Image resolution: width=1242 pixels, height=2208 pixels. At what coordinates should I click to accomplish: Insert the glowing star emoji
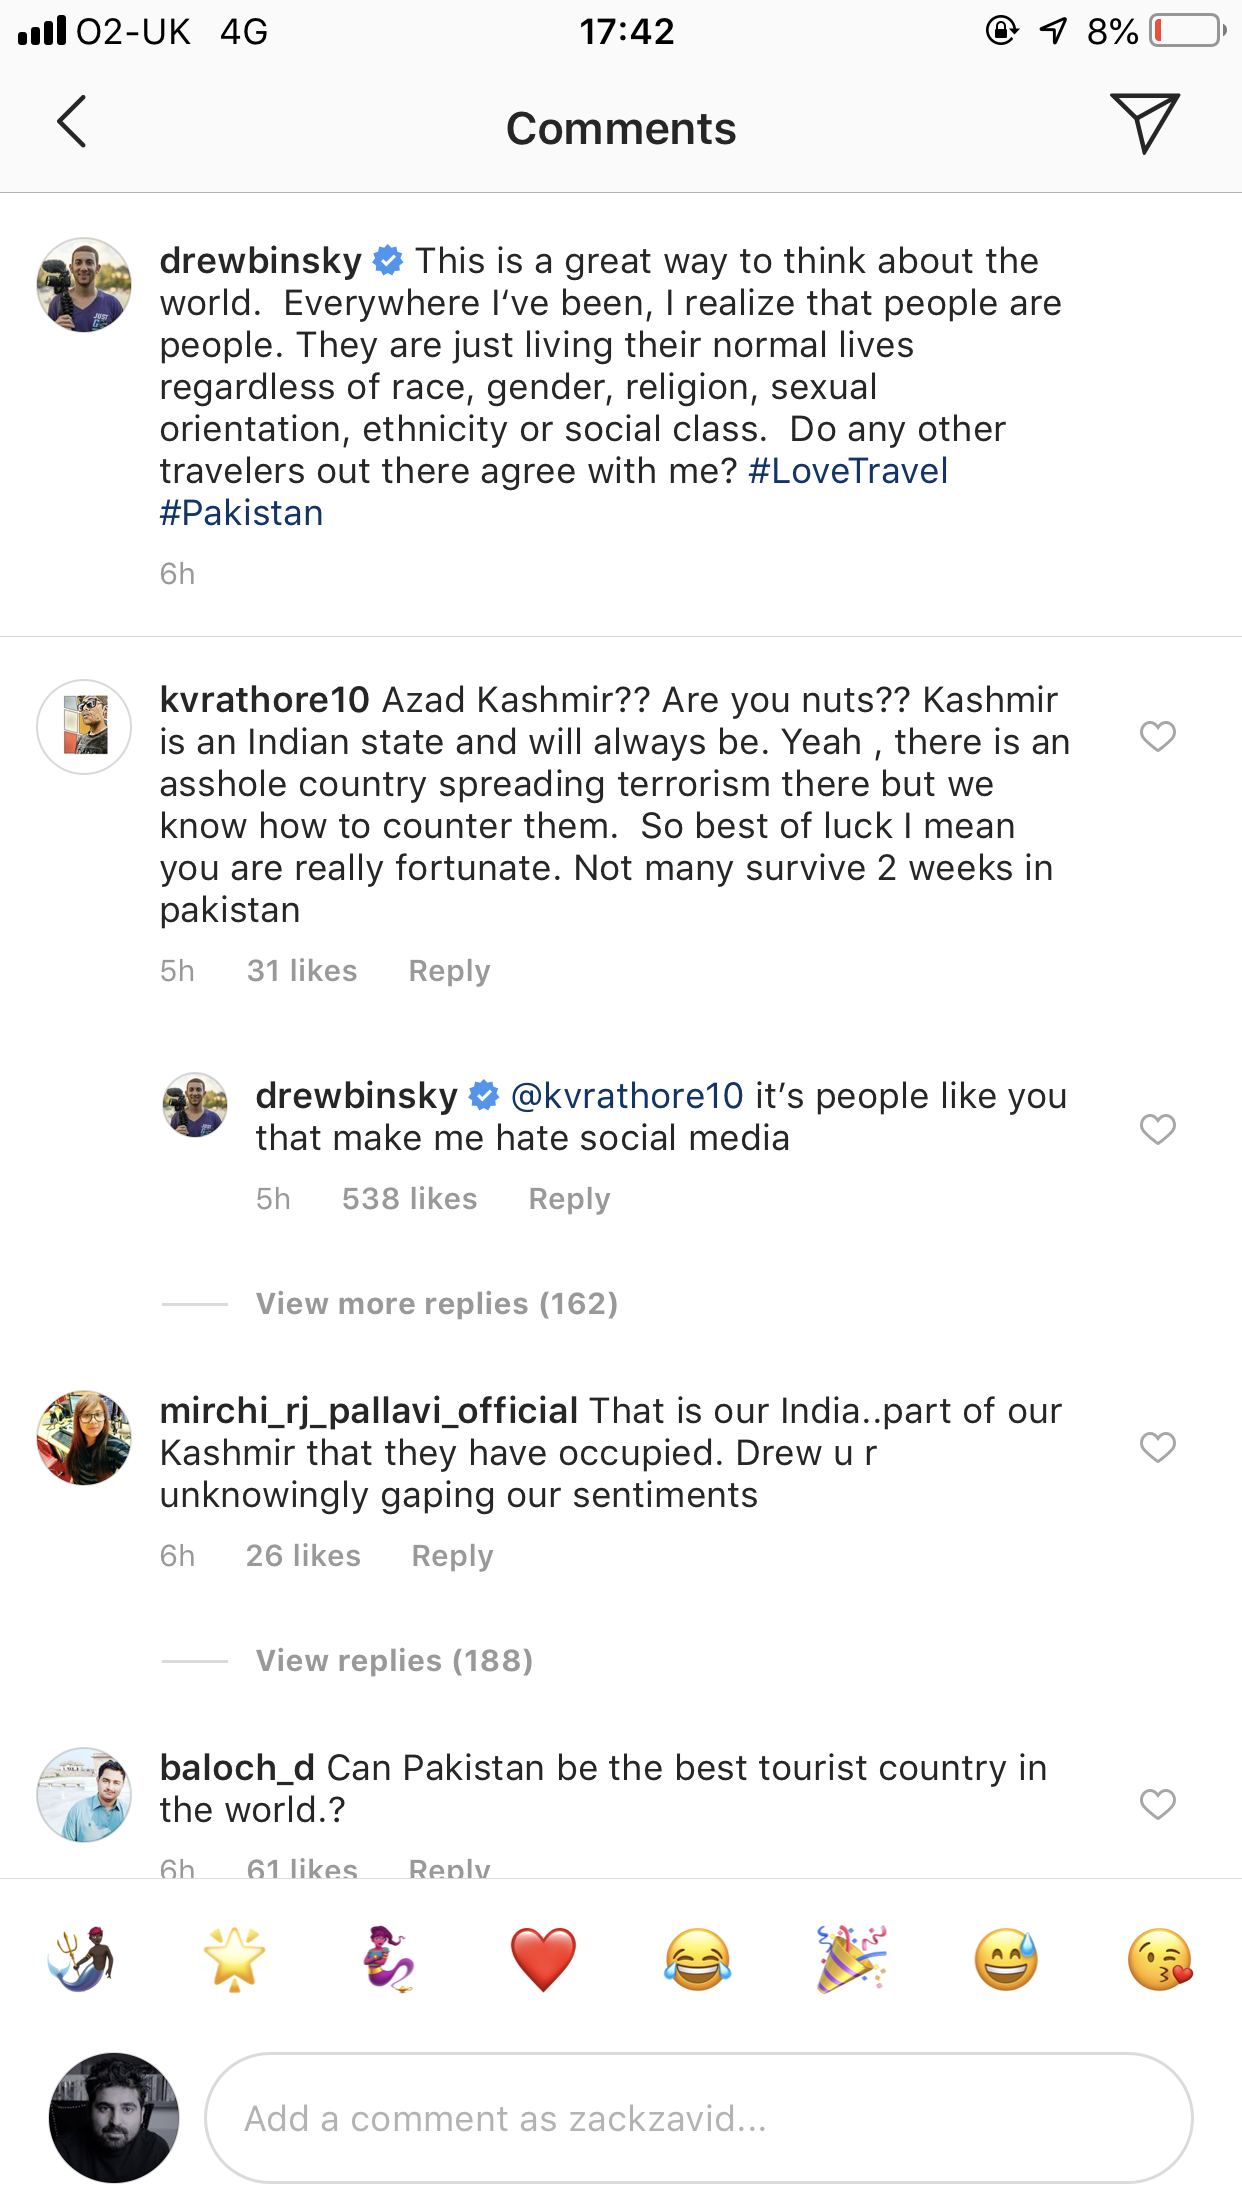[x=234, y=1959]
